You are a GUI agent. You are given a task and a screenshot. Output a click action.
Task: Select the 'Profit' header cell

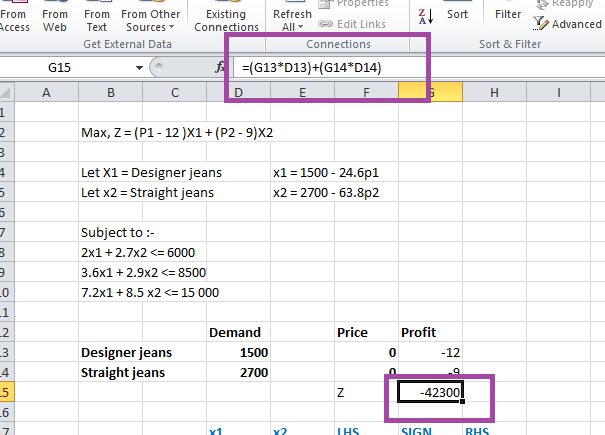coord(431,332)
